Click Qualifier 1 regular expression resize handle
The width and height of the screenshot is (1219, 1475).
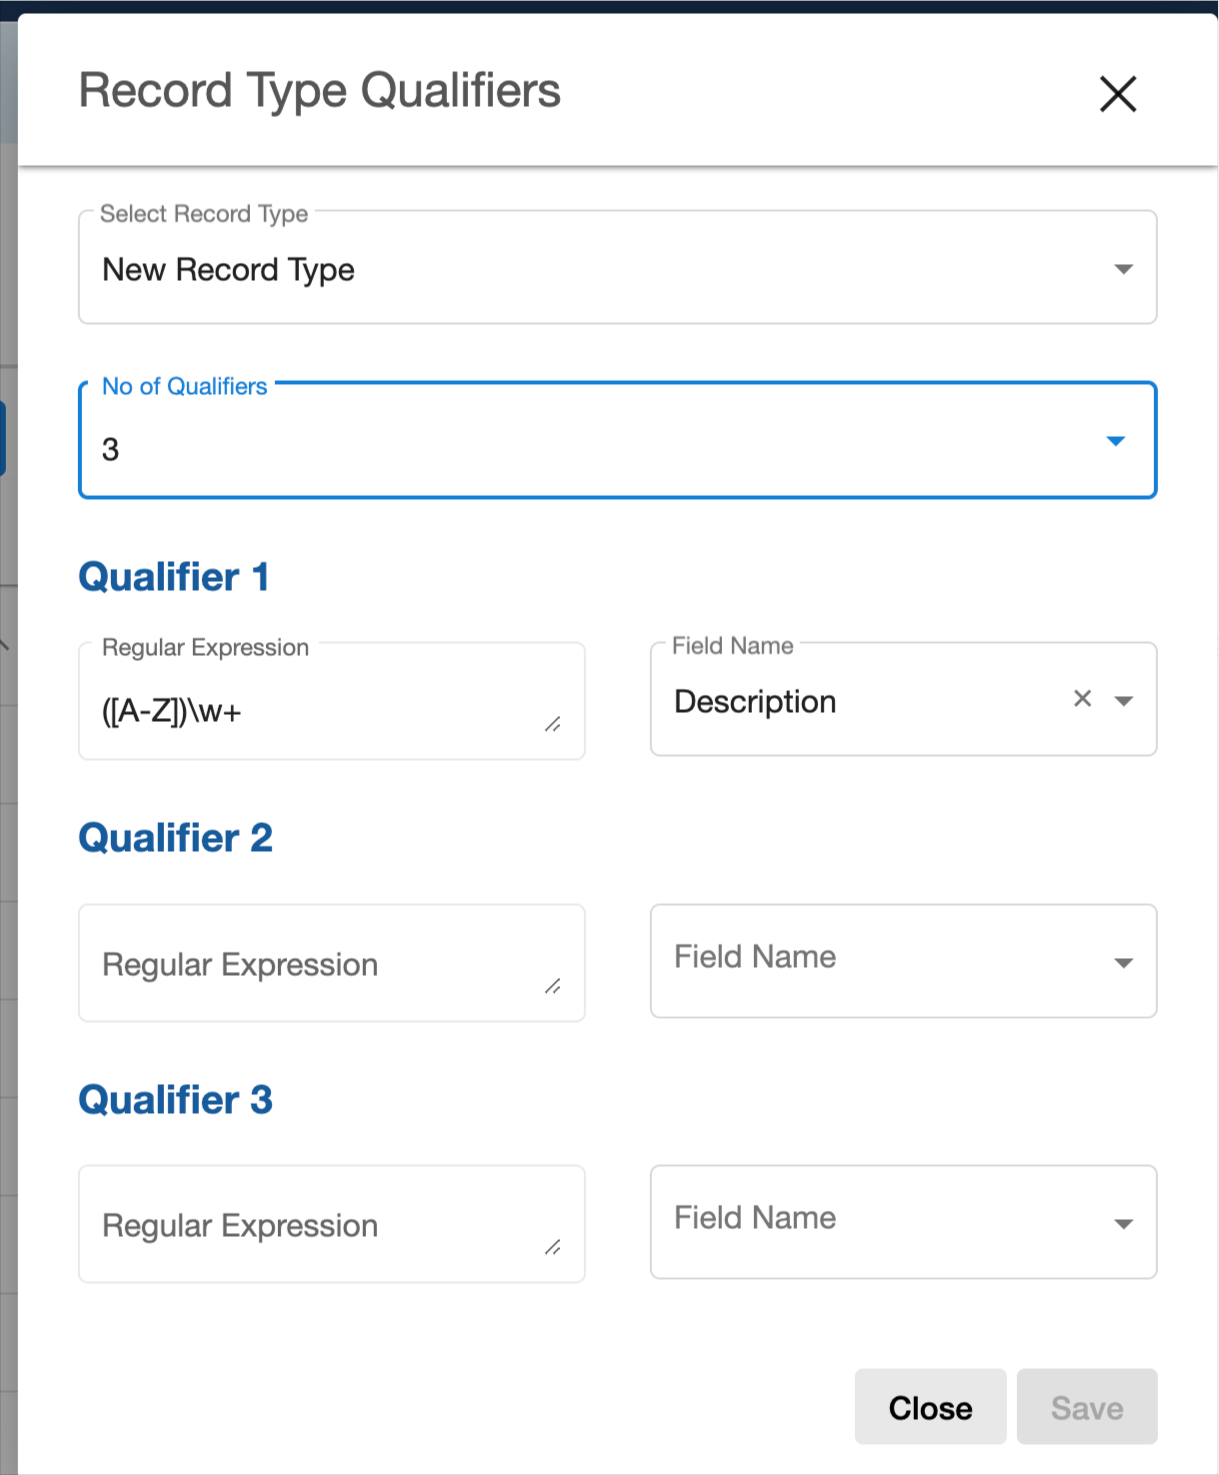(x=553, y=724)
